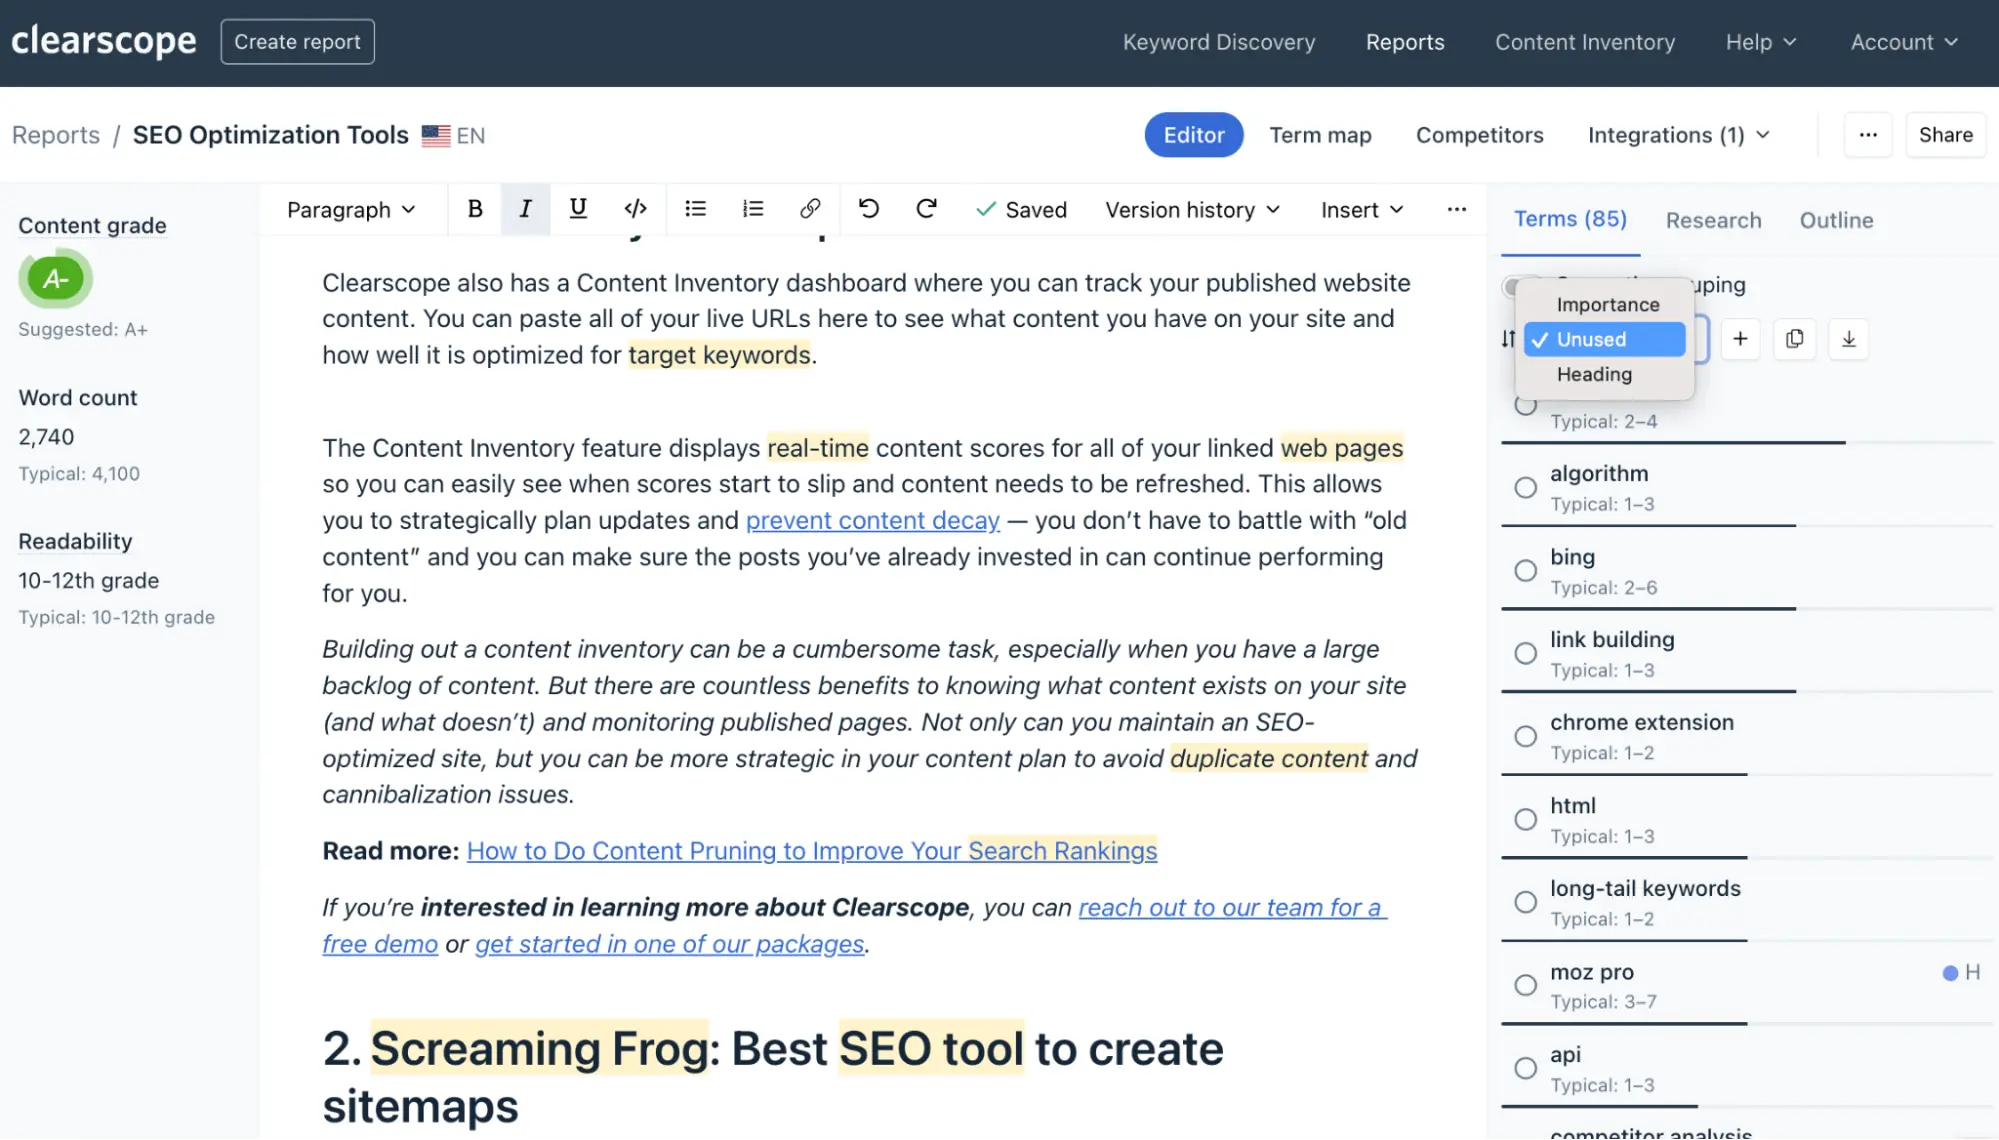Click the ordered list icon

click(x=752, y=209)
